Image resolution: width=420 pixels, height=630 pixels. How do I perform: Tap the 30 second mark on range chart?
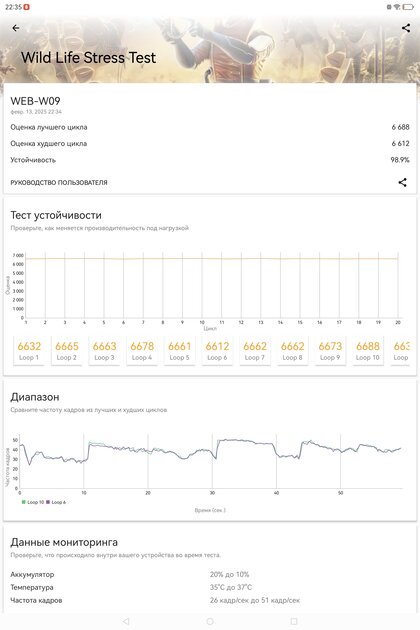point(212,493)
